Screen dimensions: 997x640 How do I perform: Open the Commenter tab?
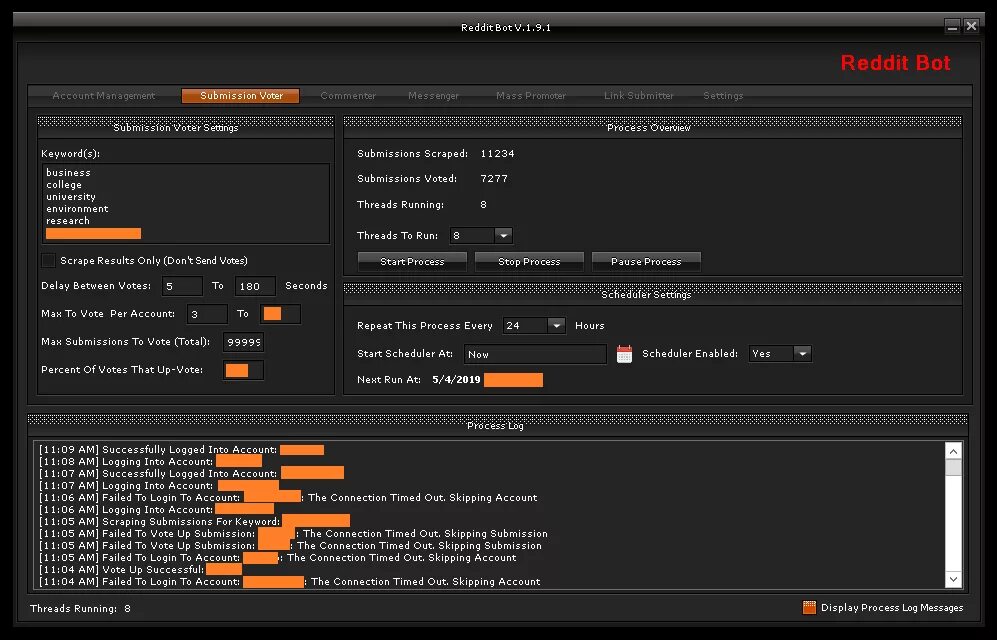tap(348, 95)
